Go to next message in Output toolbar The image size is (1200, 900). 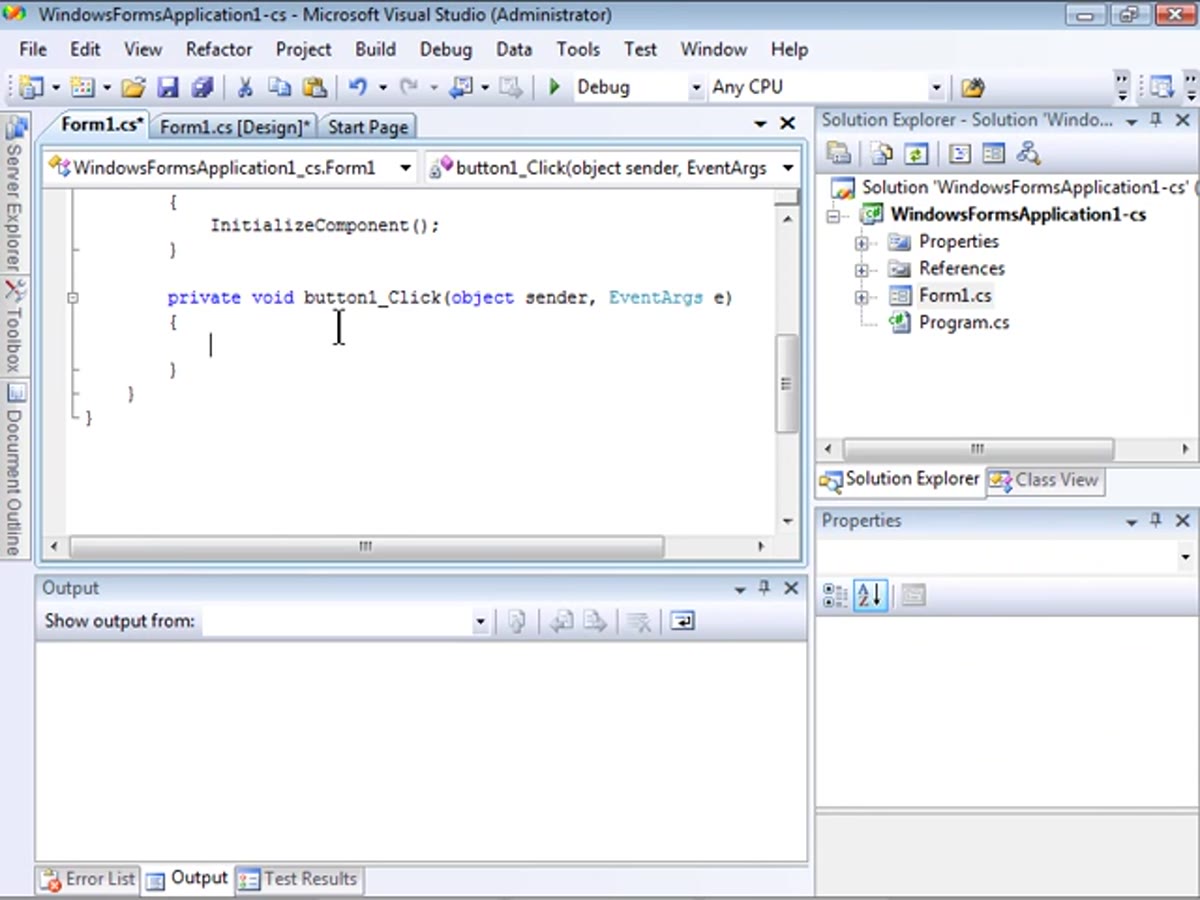[596, 622]
